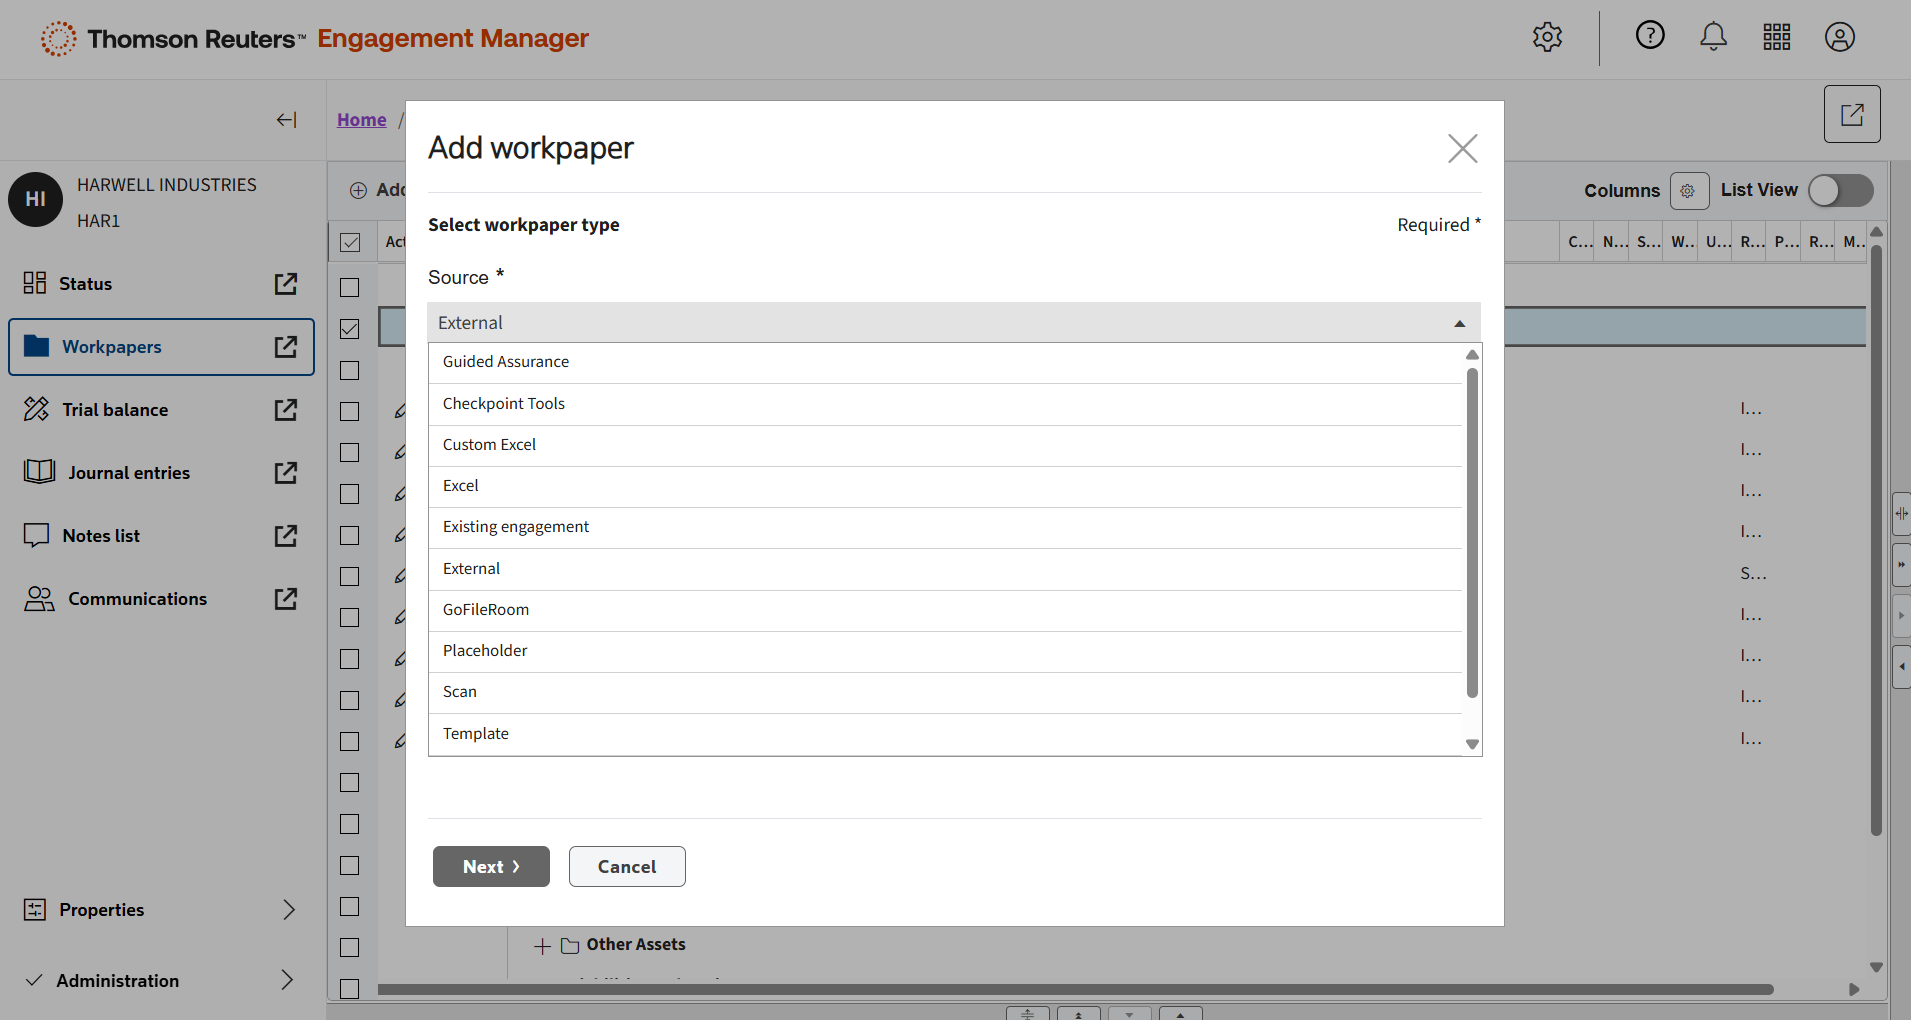Expand the Properties section
Viewport: 1911px width, 1020px height.
click(288, 909)
